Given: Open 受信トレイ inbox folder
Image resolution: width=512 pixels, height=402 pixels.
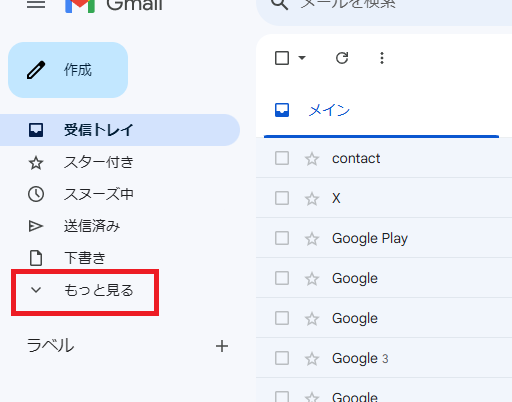Looking at the screenshot, I should [120, 130].
